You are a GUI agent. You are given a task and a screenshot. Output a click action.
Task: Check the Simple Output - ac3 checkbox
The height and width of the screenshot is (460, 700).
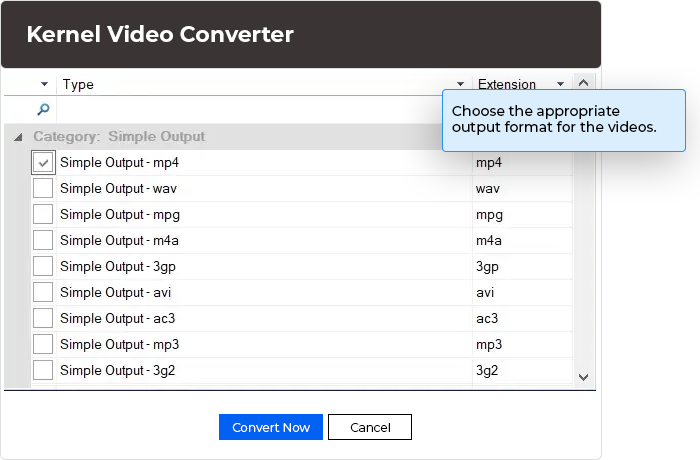43,318
